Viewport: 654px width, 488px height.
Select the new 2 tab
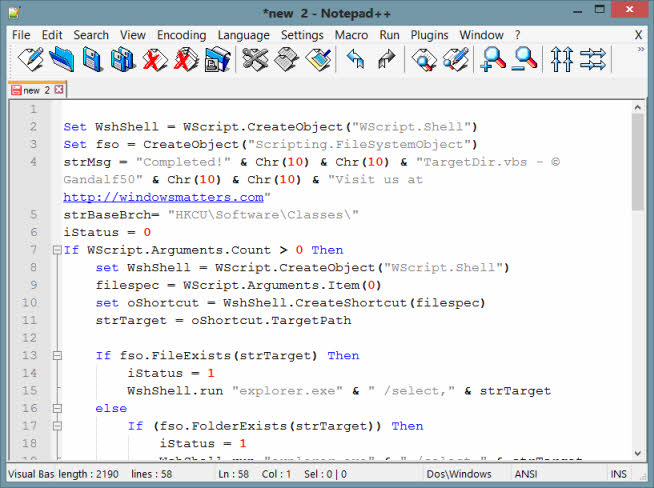(36, 90)
